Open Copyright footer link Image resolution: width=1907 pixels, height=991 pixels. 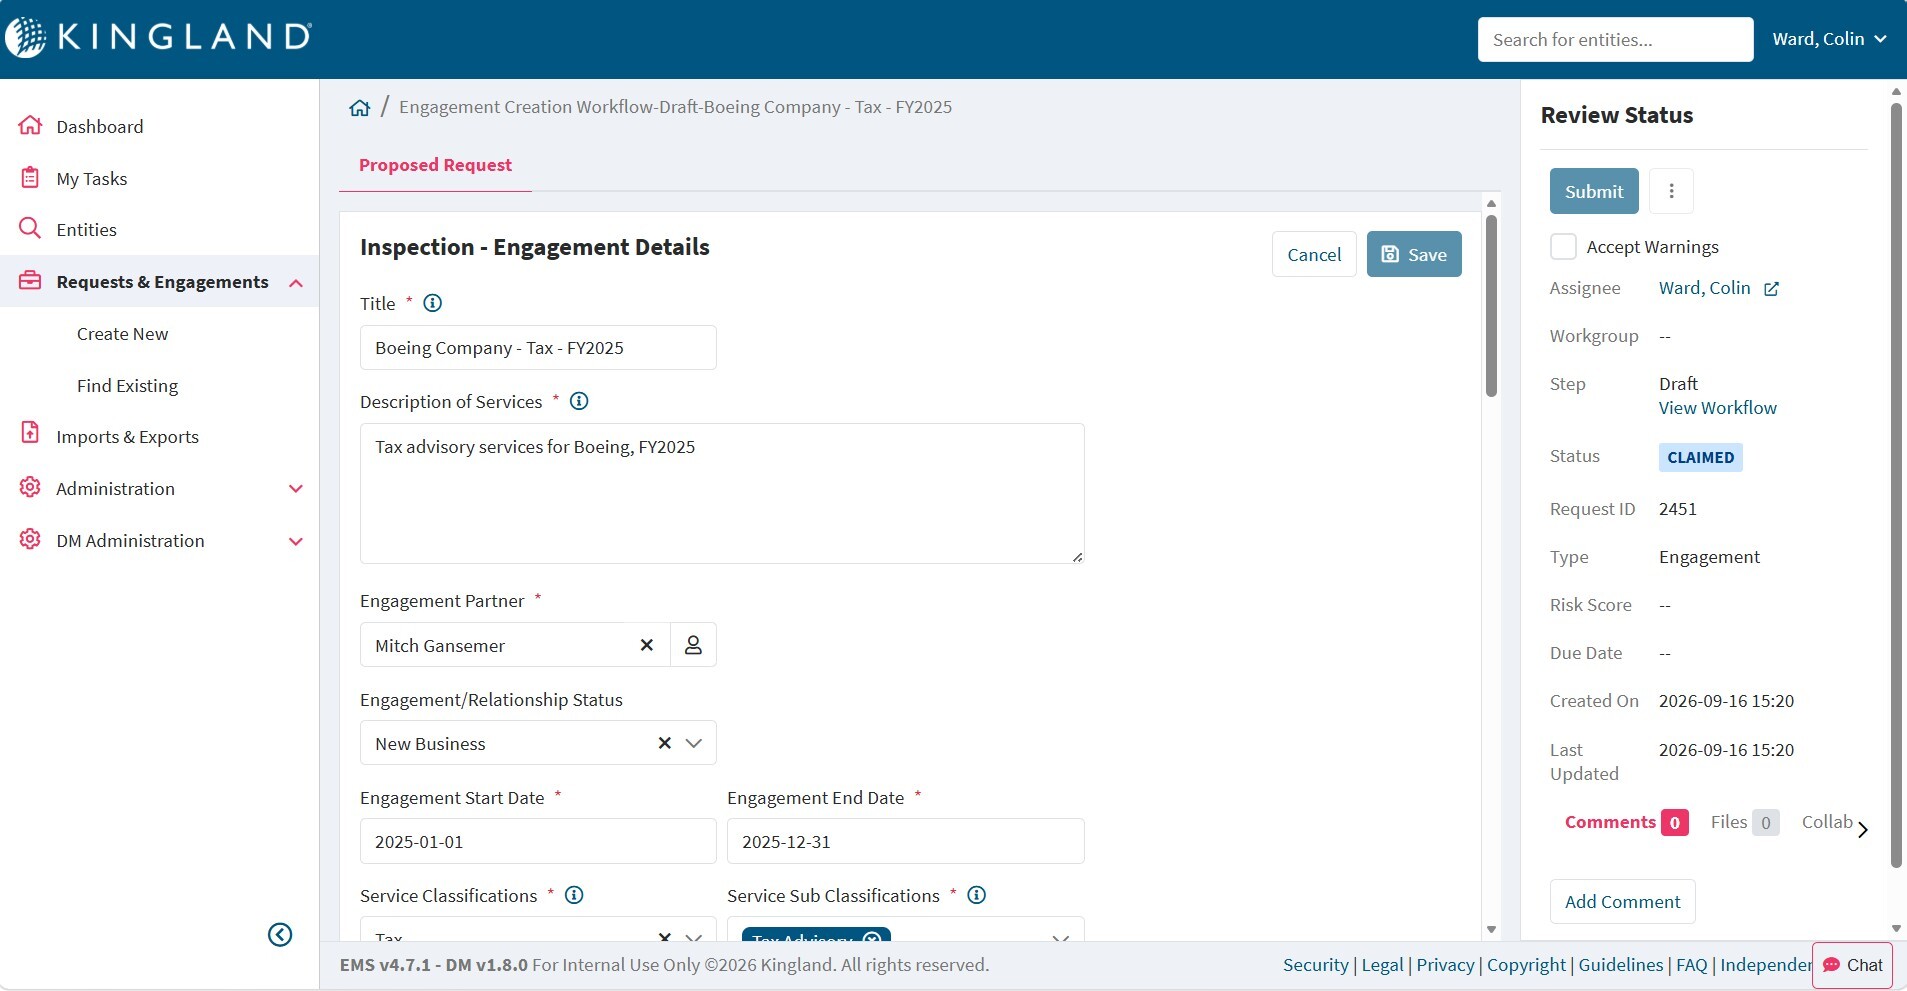(x=1526, y=965)
